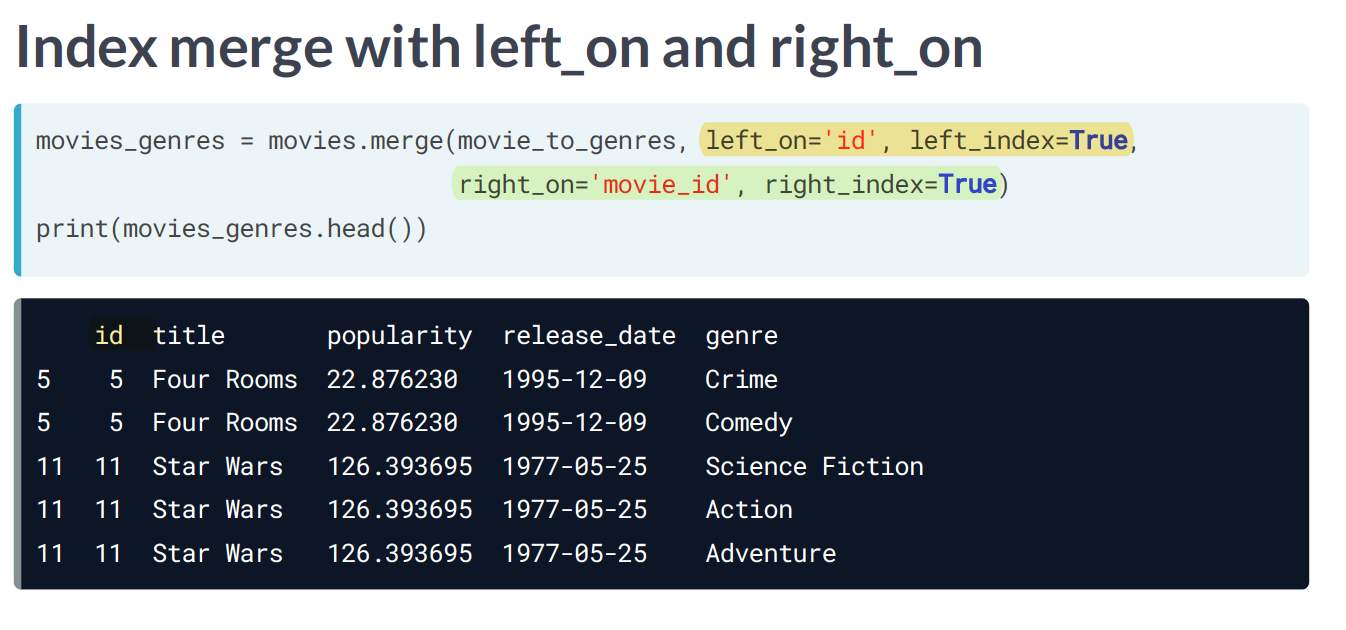Click "Four Rooms" in the Crime row
1346x630 pixels.
[x=225, y=380]
